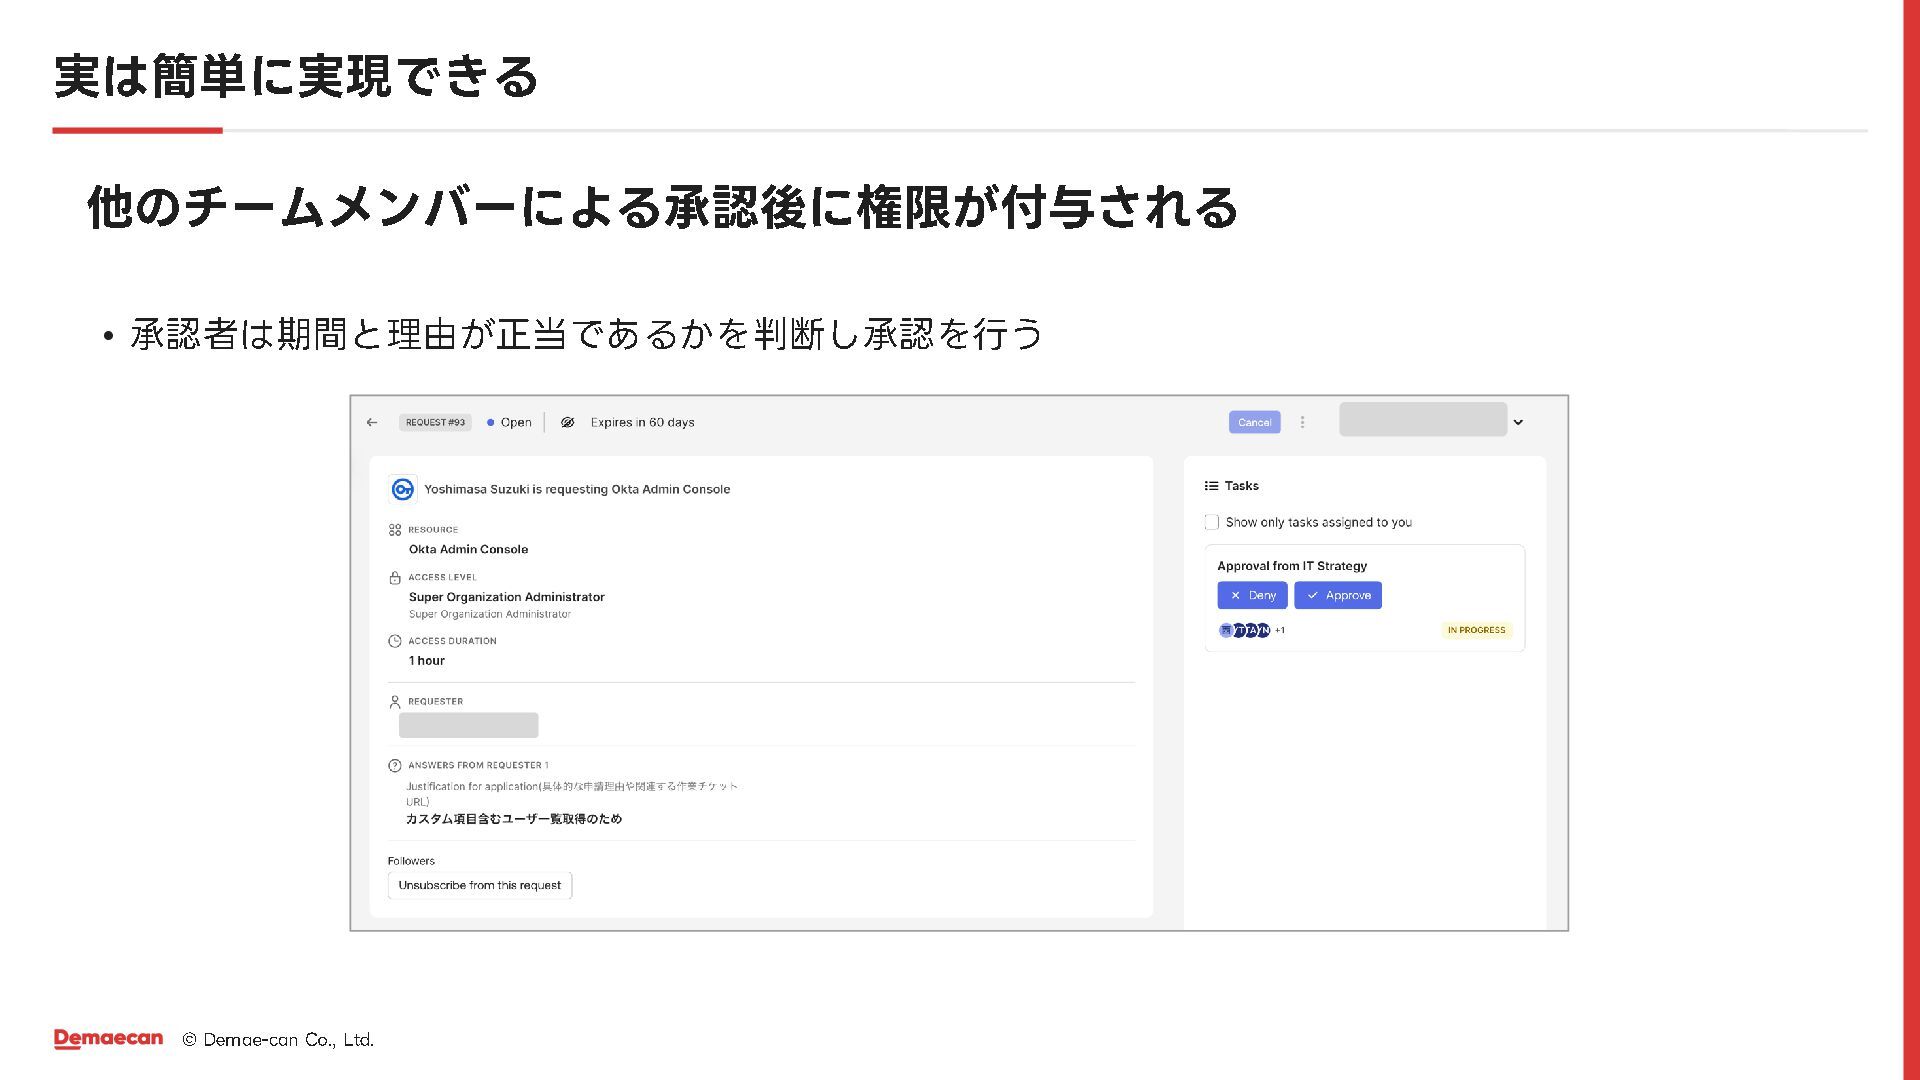1920x1080 pixels.
Task: Expand the chevron dropdown at top right
Action: tap(1518, 422)
